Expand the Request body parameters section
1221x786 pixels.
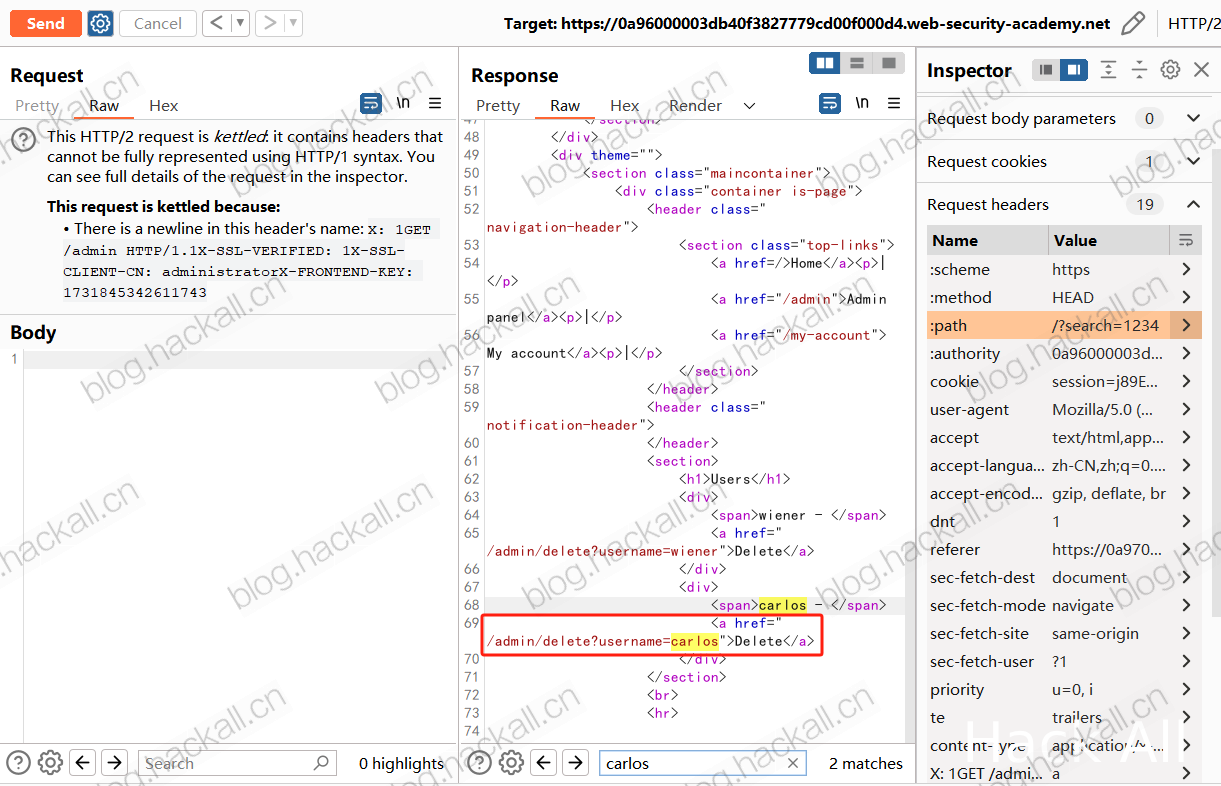click(x=1193, y=118)
